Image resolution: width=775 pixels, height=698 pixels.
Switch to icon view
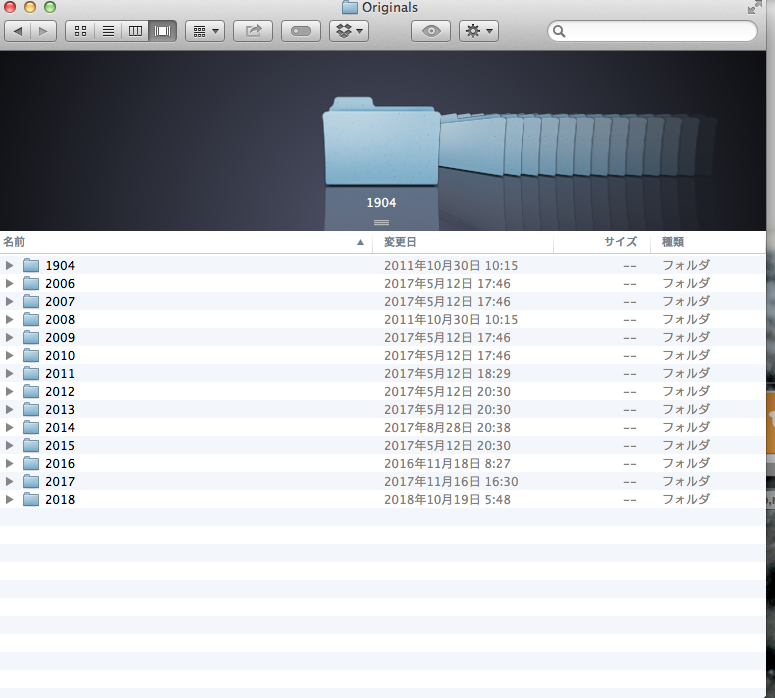80,31
